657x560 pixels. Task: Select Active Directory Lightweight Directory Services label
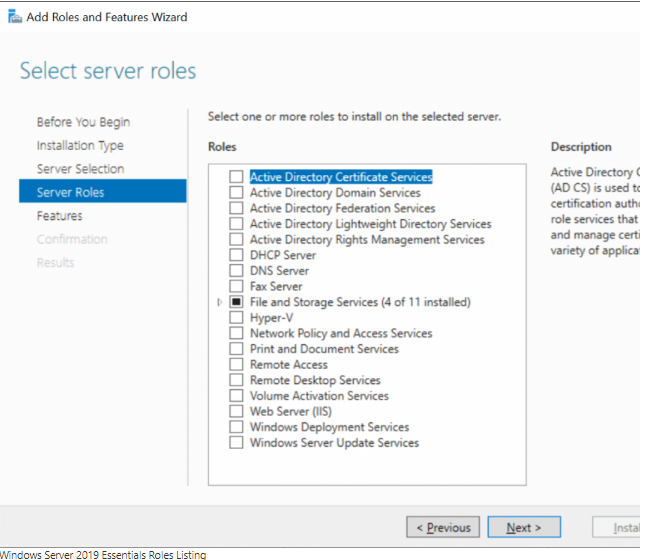pyautogui.click(x=370, y=224)
